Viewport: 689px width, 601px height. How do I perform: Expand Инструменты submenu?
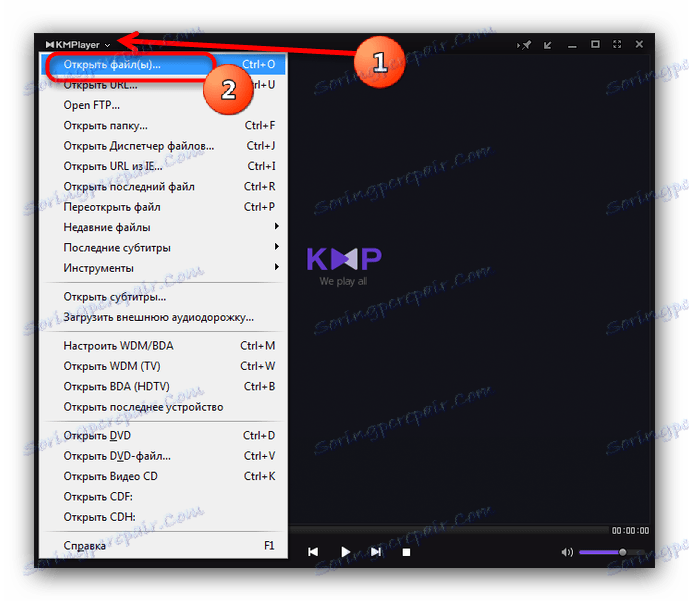click(163, 268)
